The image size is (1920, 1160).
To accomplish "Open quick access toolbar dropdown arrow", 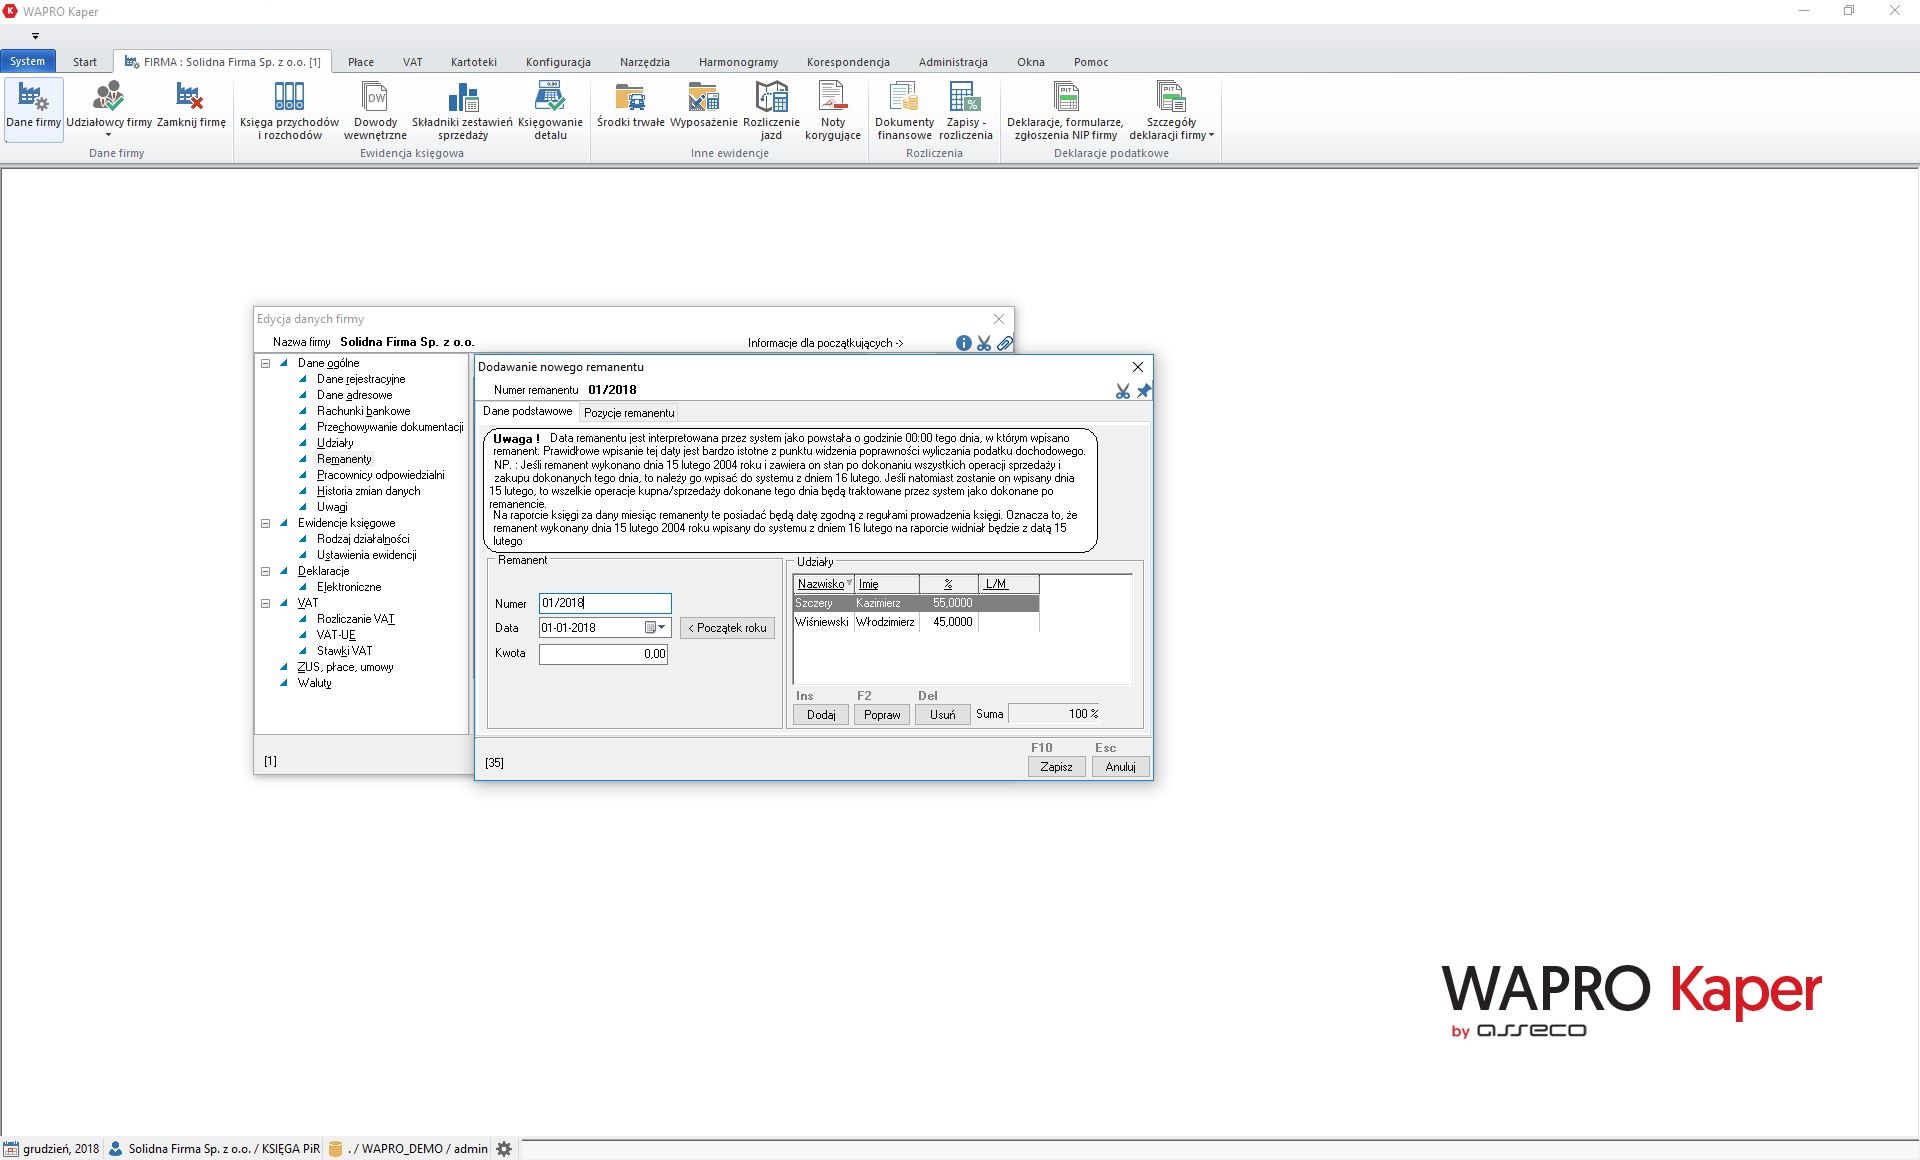I will click(35, 36).
